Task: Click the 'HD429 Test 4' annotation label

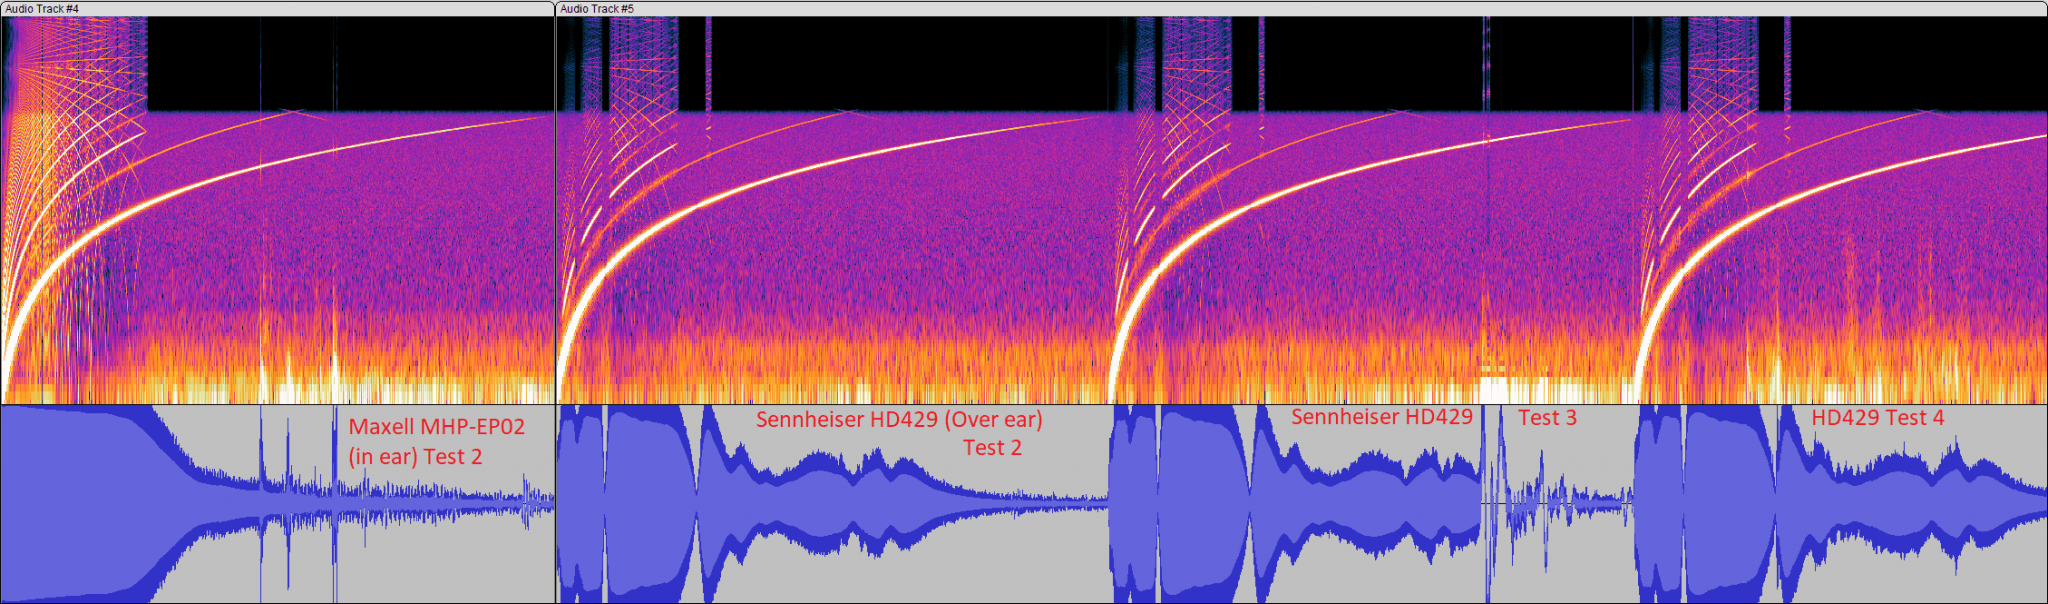Action: [x=1878, y=418]
